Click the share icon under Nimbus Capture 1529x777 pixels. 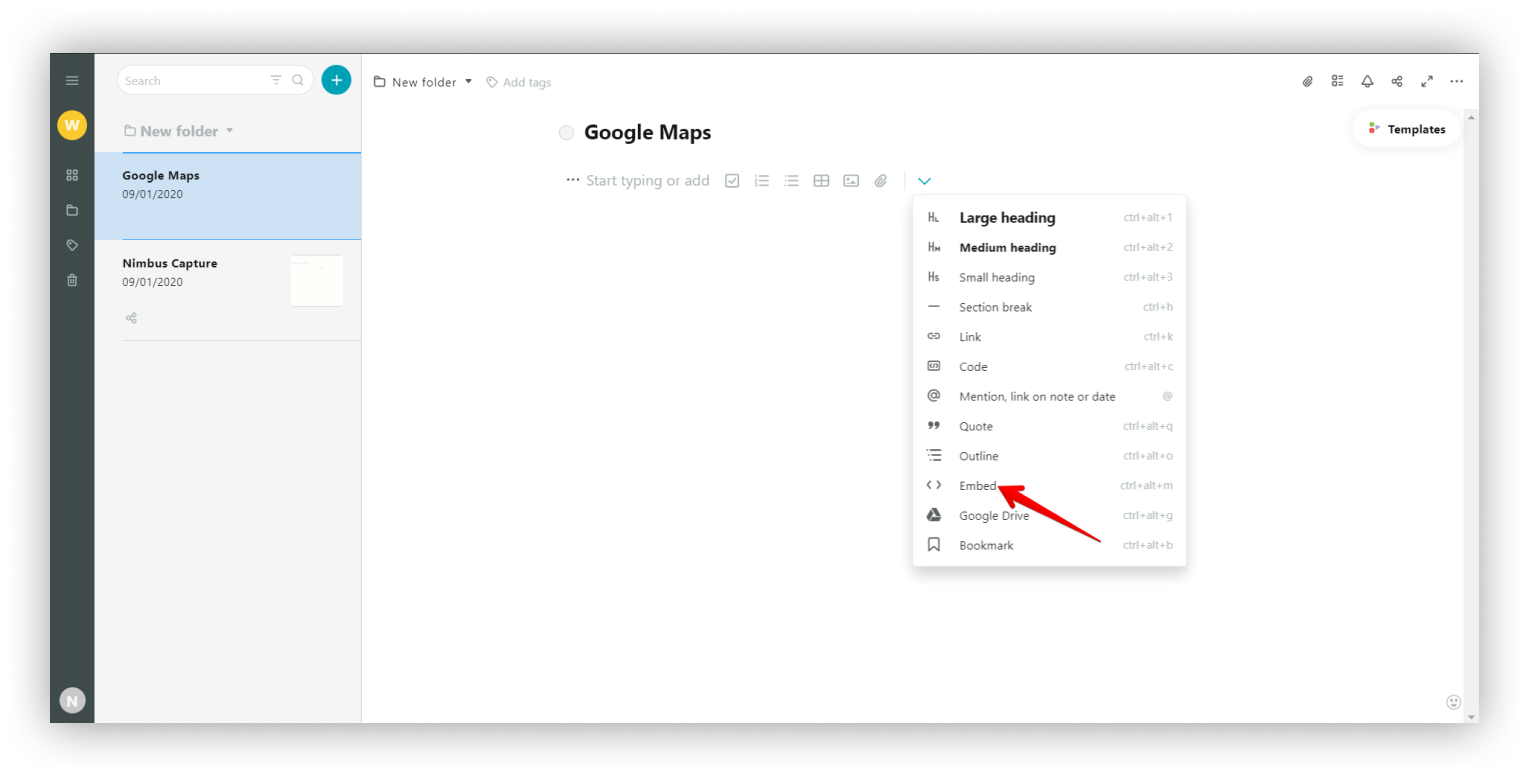pyautogui.click(x=131, y=318)
